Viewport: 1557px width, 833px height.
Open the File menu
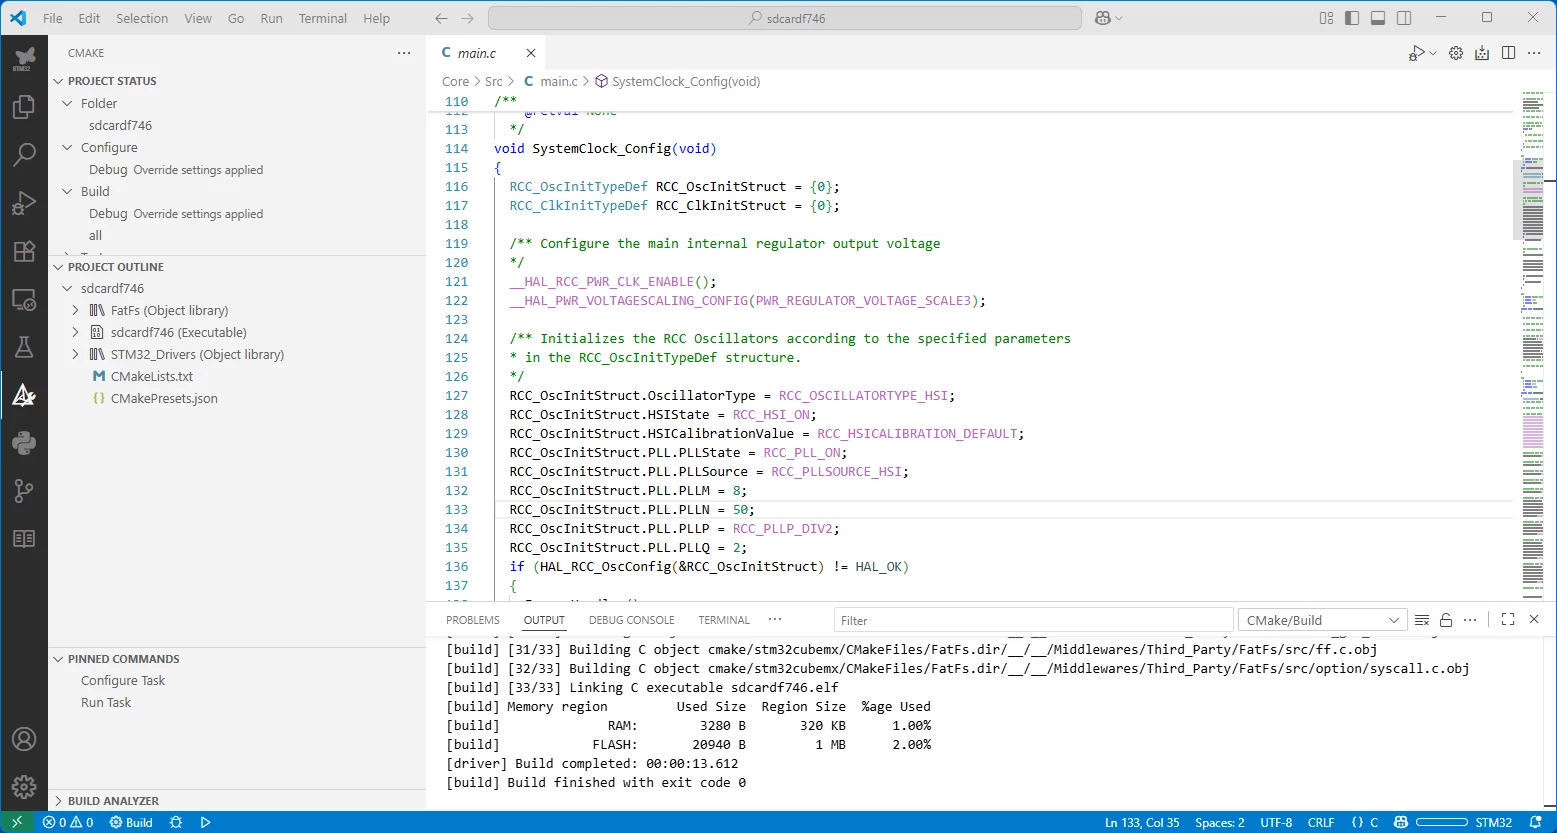coord(53,18)
